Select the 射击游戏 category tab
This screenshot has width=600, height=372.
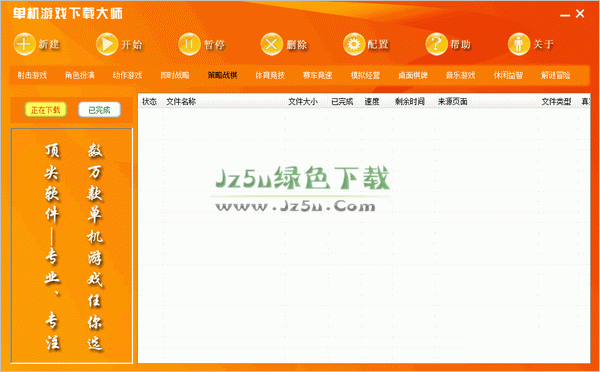click(32, 75)
